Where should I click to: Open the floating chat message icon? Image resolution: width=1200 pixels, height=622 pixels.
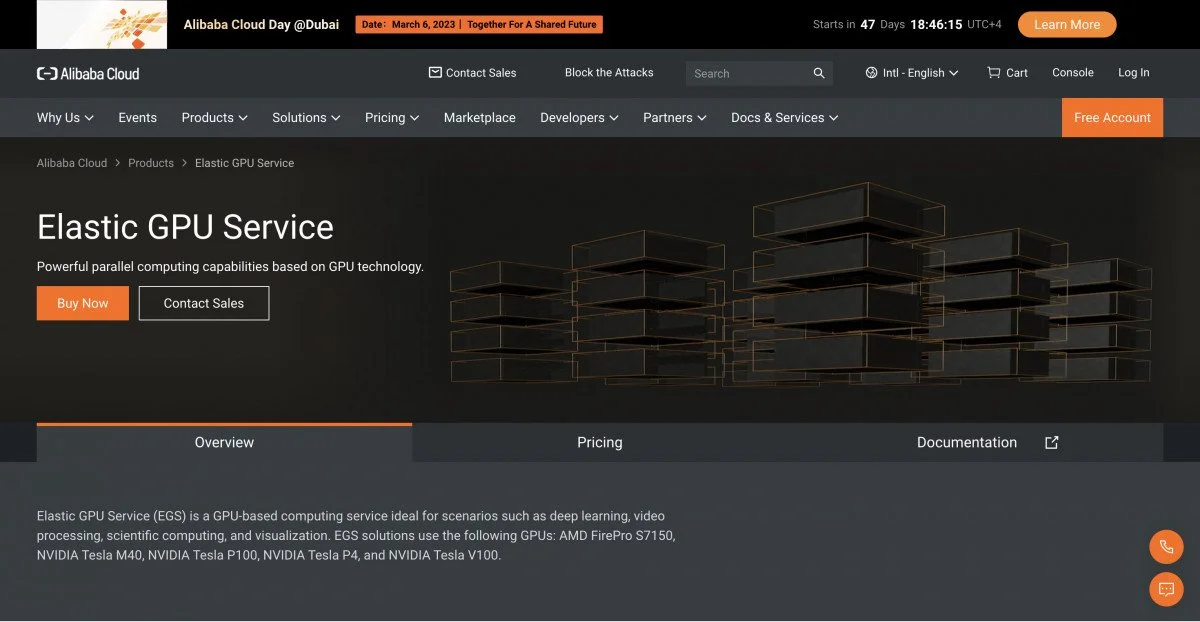pyautogui.click(x=1166, y=589)
